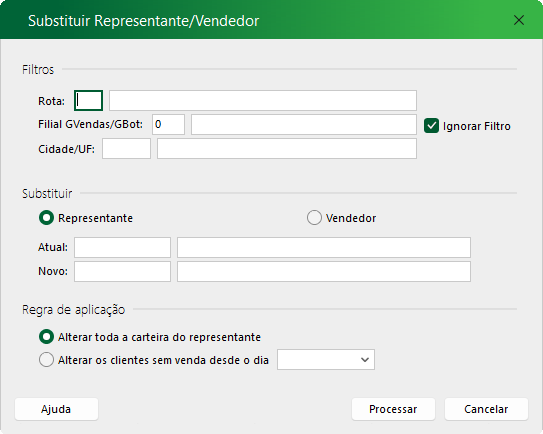Screen dimensions: 543x434
Task: Click the Cancelar button
Action: tap(486, 409)
